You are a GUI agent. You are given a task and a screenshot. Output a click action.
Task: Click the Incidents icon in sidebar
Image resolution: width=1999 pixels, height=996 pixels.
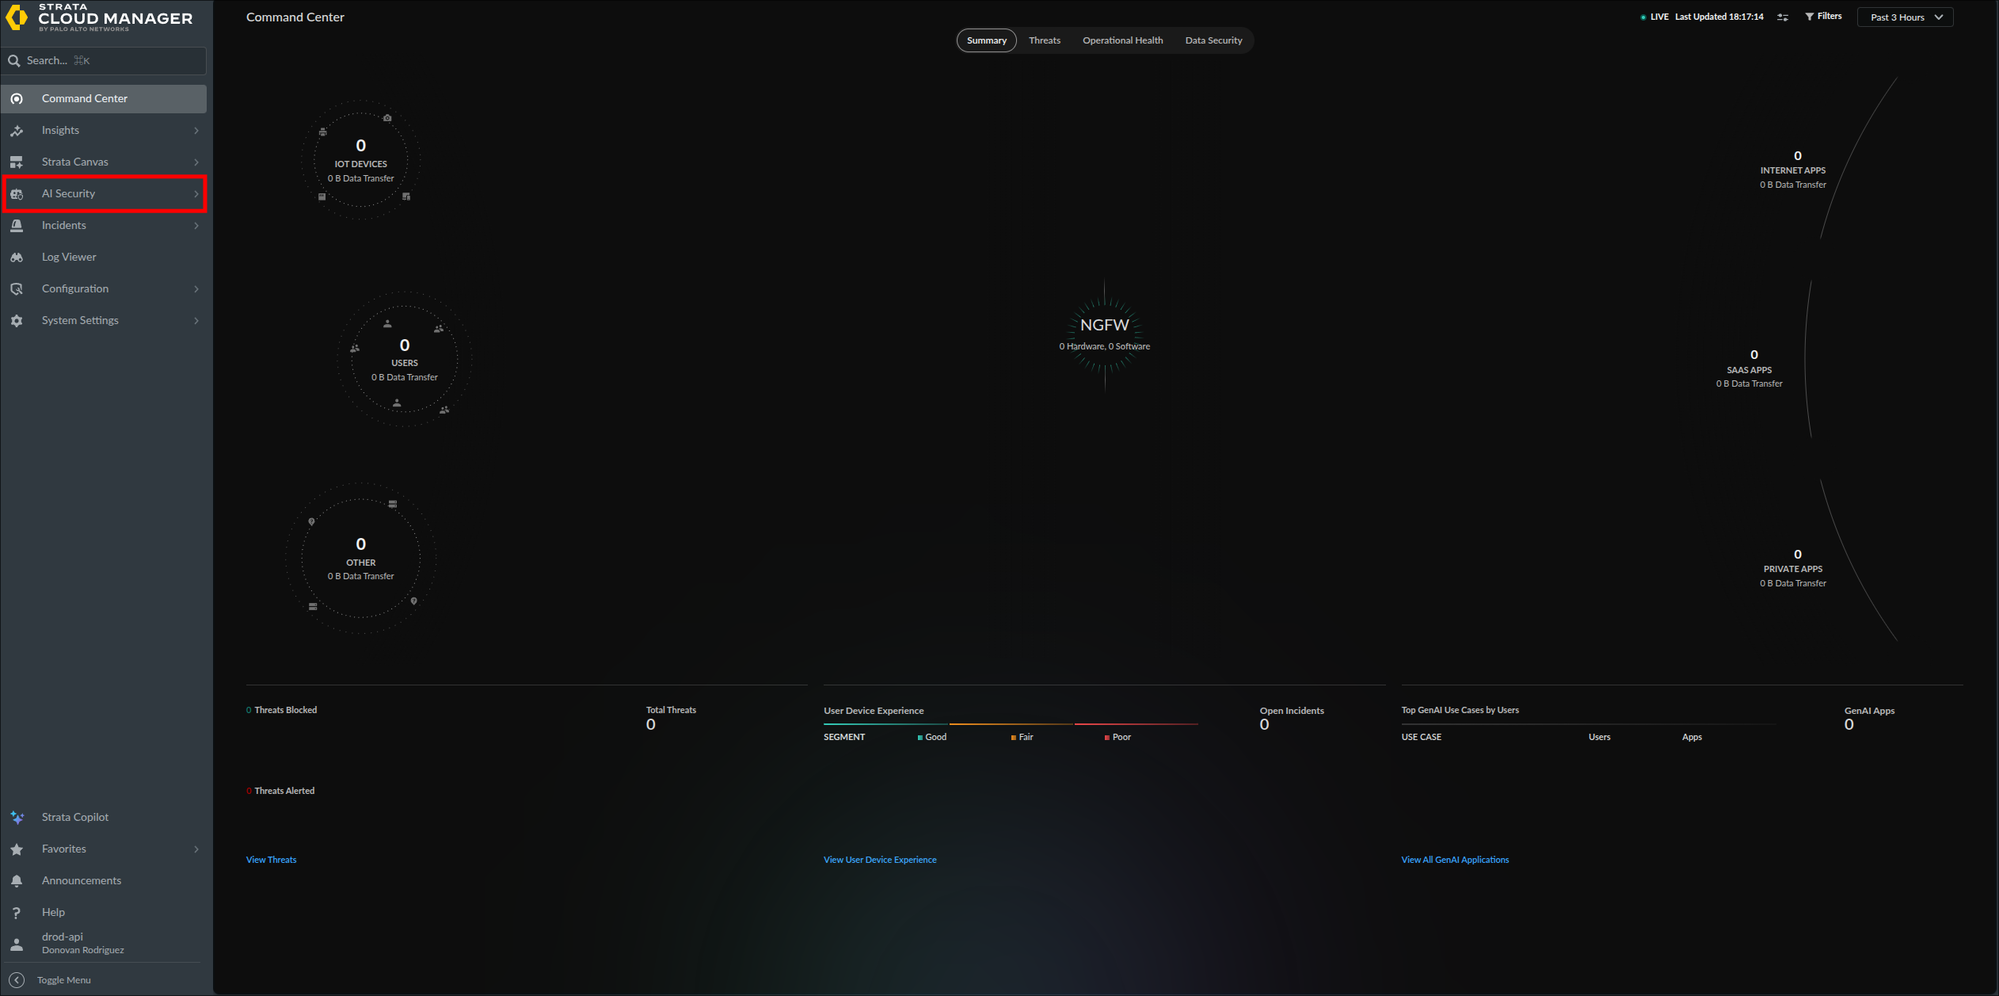(17, 226)
